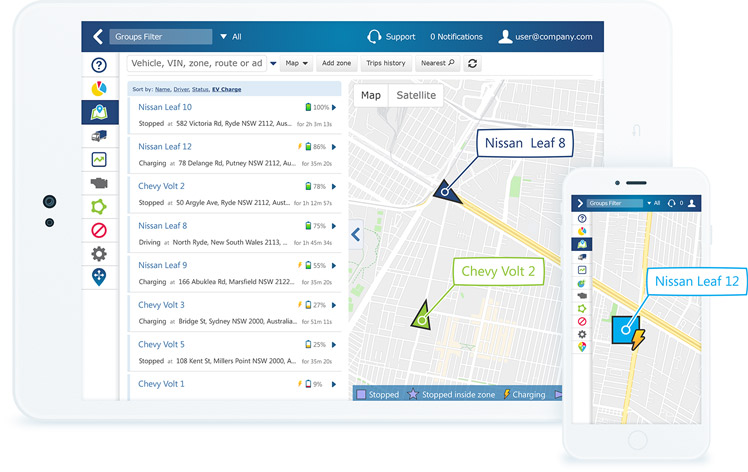Tap the forward chevron in phone header
The image size is (748, 472).
(x=580, y=203)
